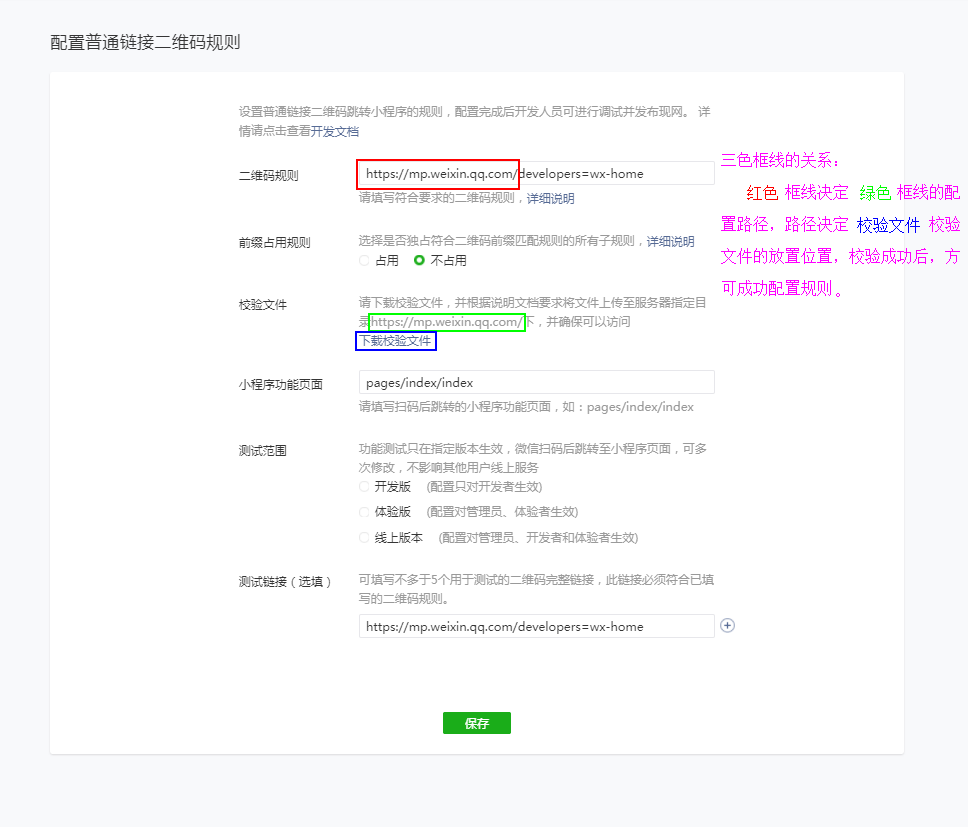Enable the 线上版本 test scope option
968x827 pixels.
(x=363, y=537)
